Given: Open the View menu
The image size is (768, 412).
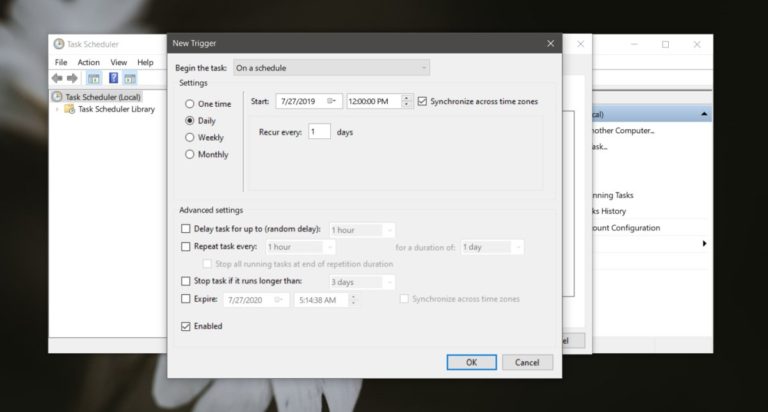Looking at the screenshot, I should pos(118,62).
